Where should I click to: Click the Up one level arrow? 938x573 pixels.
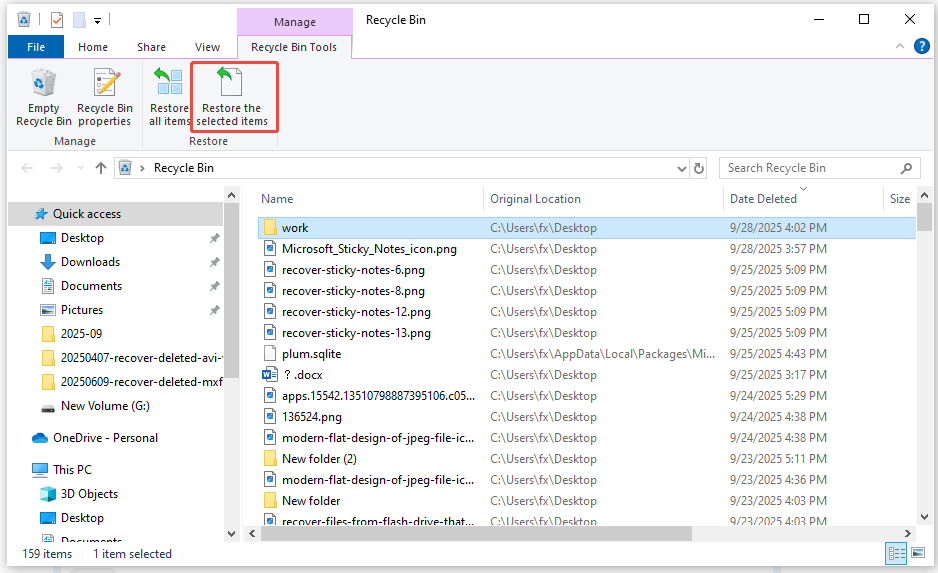point(100,168)
